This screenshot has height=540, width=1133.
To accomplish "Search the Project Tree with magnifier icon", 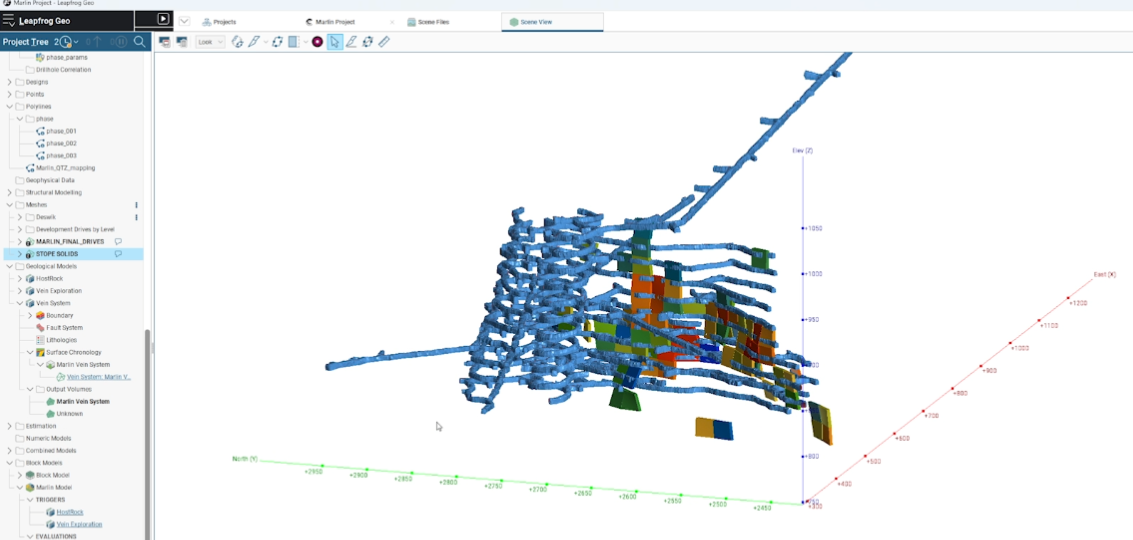I will [140, 42].
